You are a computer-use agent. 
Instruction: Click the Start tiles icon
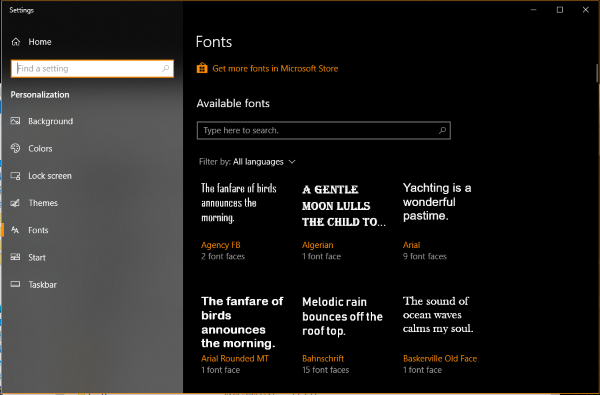[15, 257]
